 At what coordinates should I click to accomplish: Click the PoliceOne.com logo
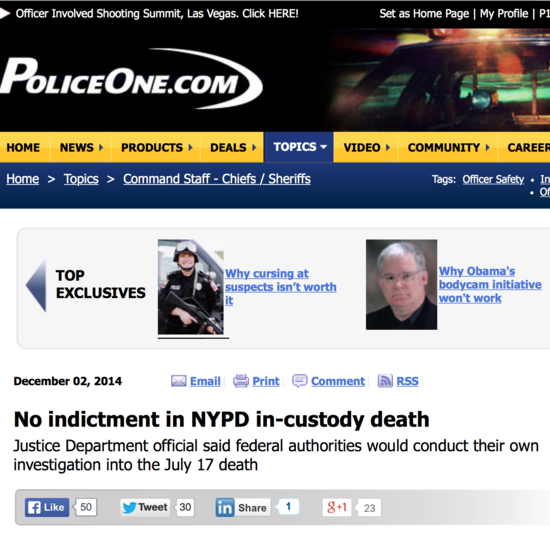(x=131, y=79)
